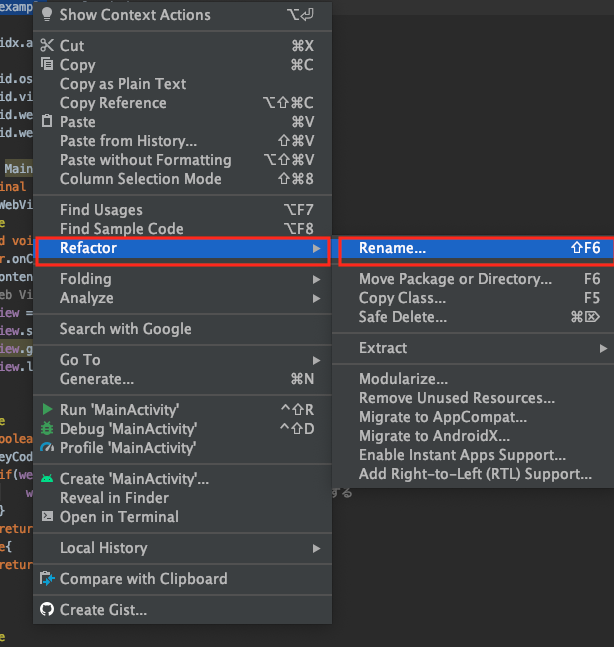Screen dimensions: 614x647
Task: Select Paste without Formatting
Action: 182,160
